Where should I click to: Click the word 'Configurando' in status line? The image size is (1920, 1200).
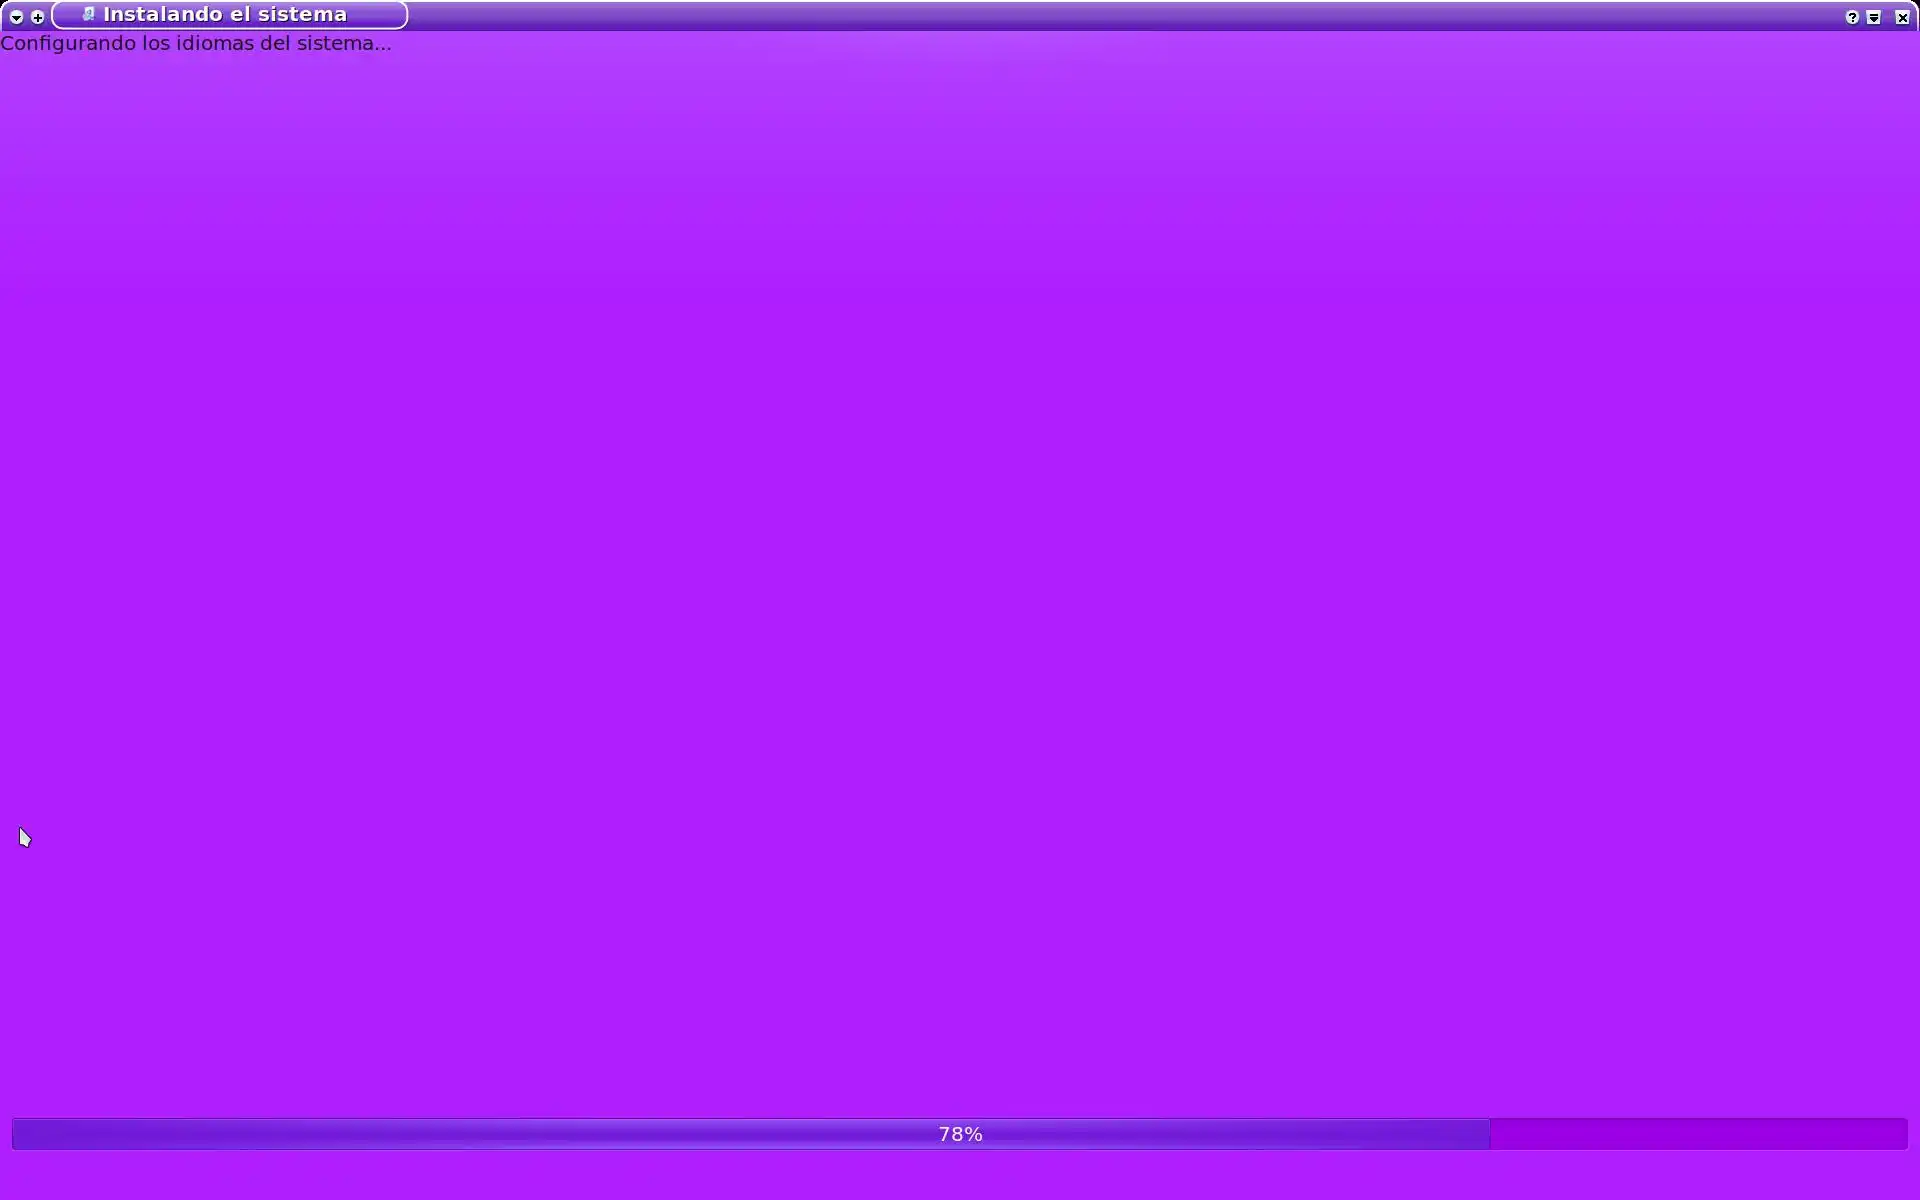[x=68, y=43]
